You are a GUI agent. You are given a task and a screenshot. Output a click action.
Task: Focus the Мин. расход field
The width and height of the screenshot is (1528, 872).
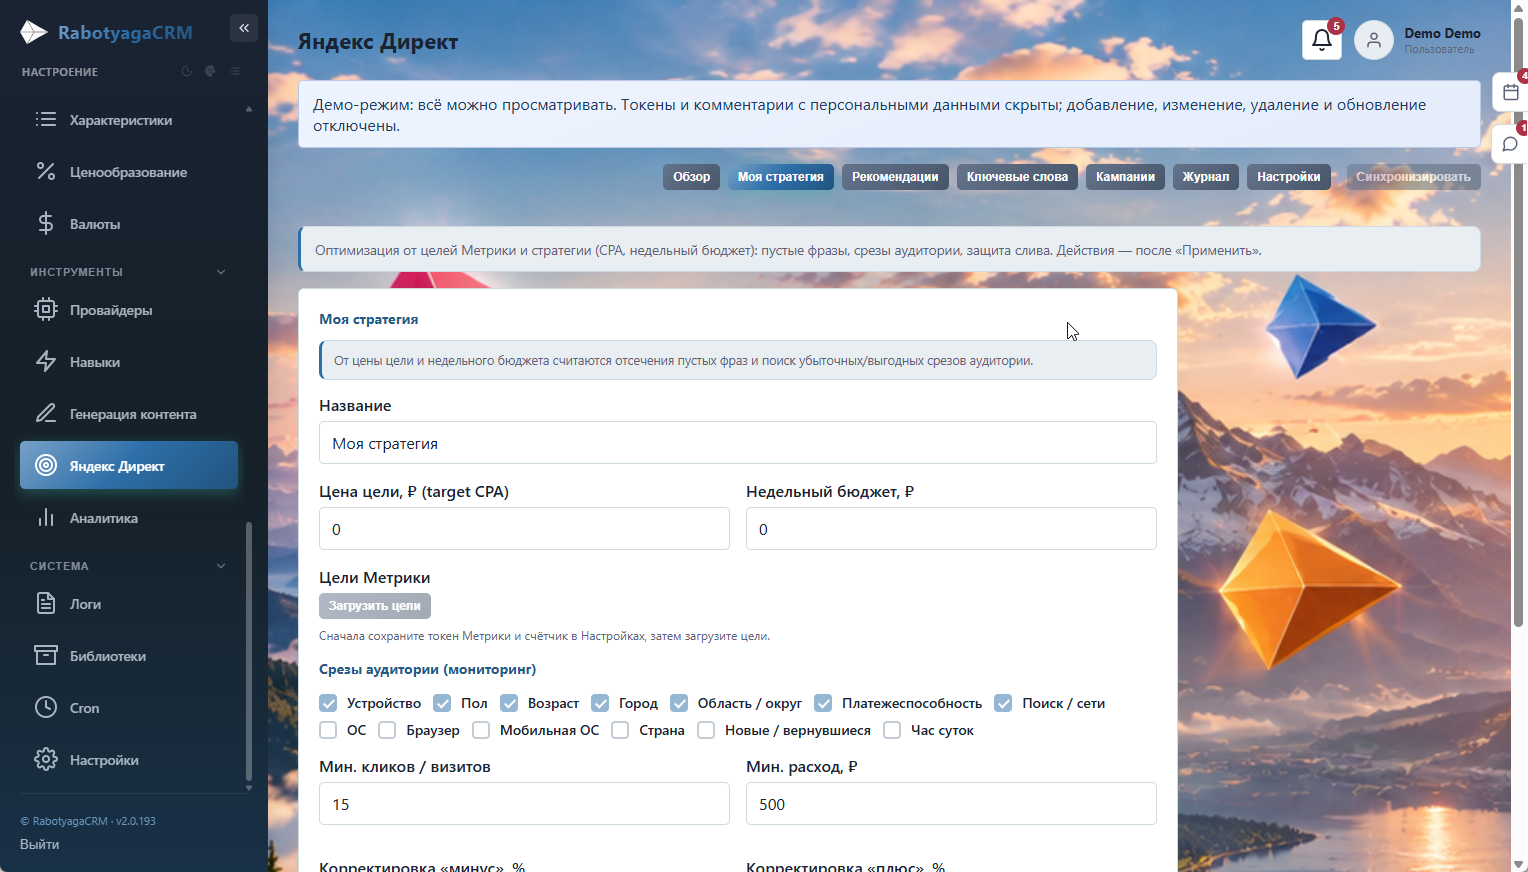pos(951,804)
